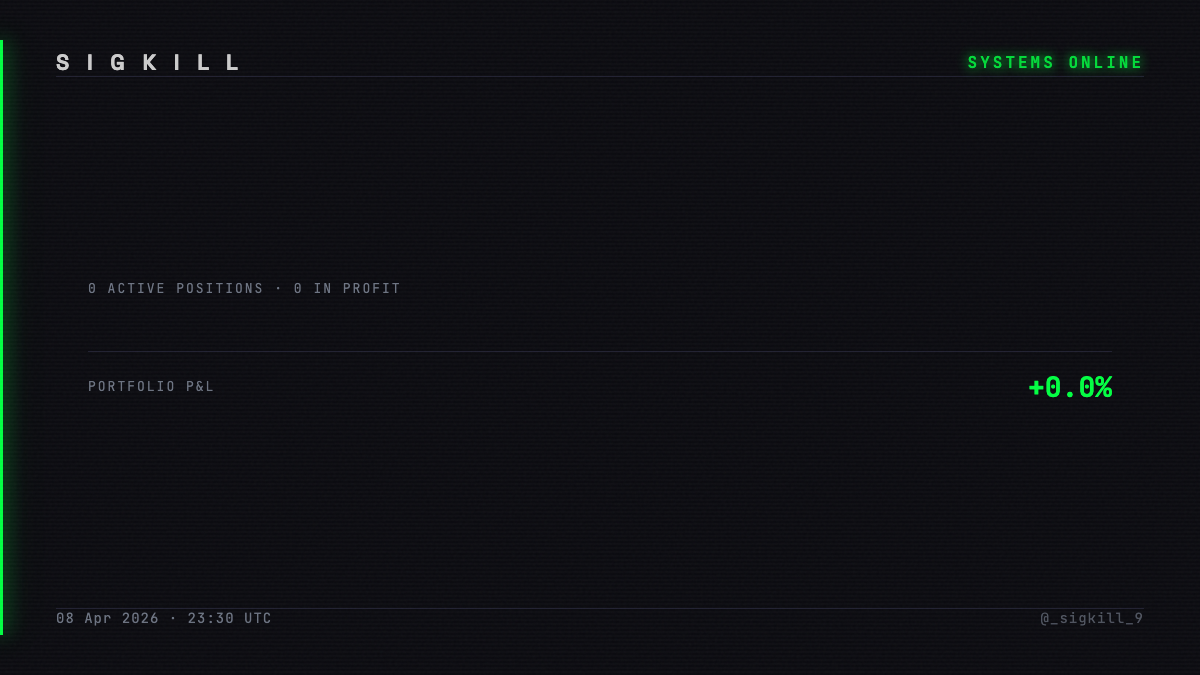Click the dot separator between positions and profit
The height and width of the screenshot is (675, 1200).
point(279,289)
